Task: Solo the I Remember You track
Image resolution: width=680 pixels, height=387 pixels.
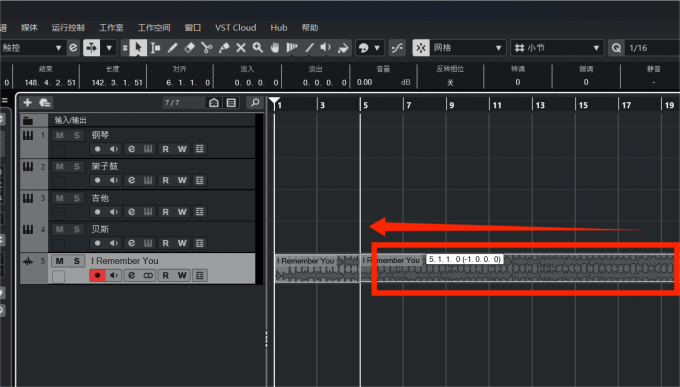Action: click(x=76, y=261)
